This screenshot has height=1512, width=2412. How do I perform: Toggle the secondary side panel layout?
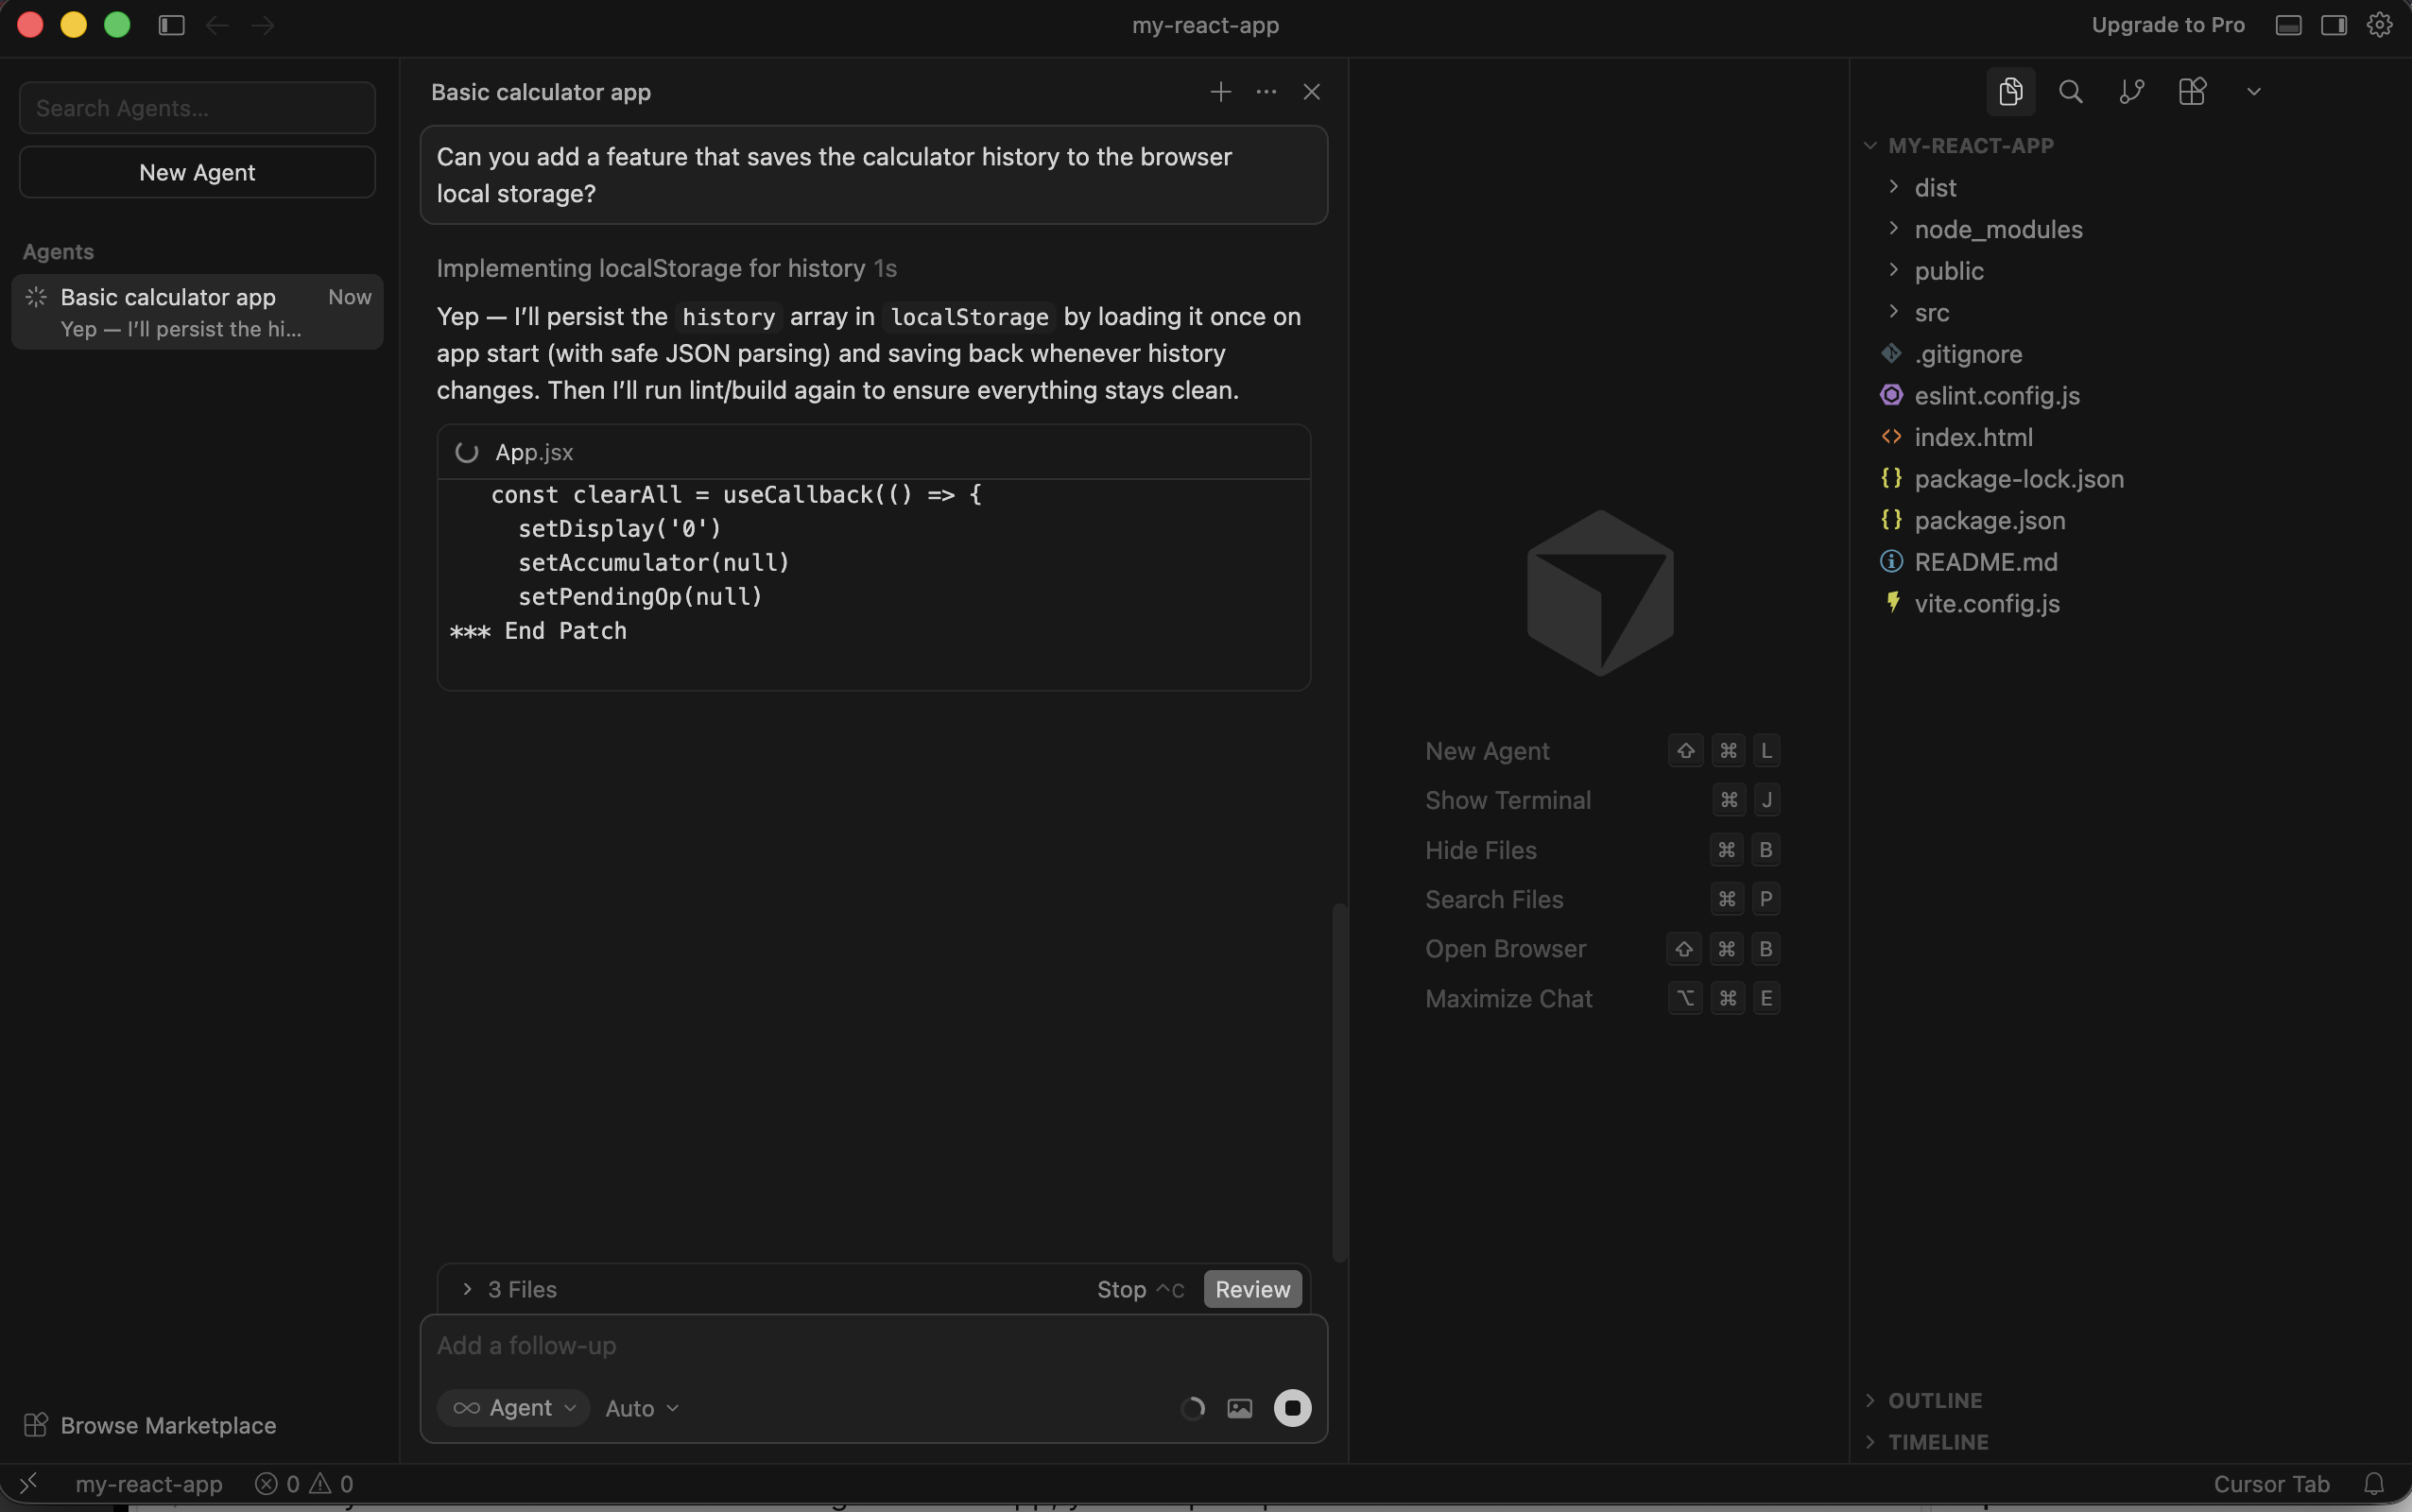2333,24
